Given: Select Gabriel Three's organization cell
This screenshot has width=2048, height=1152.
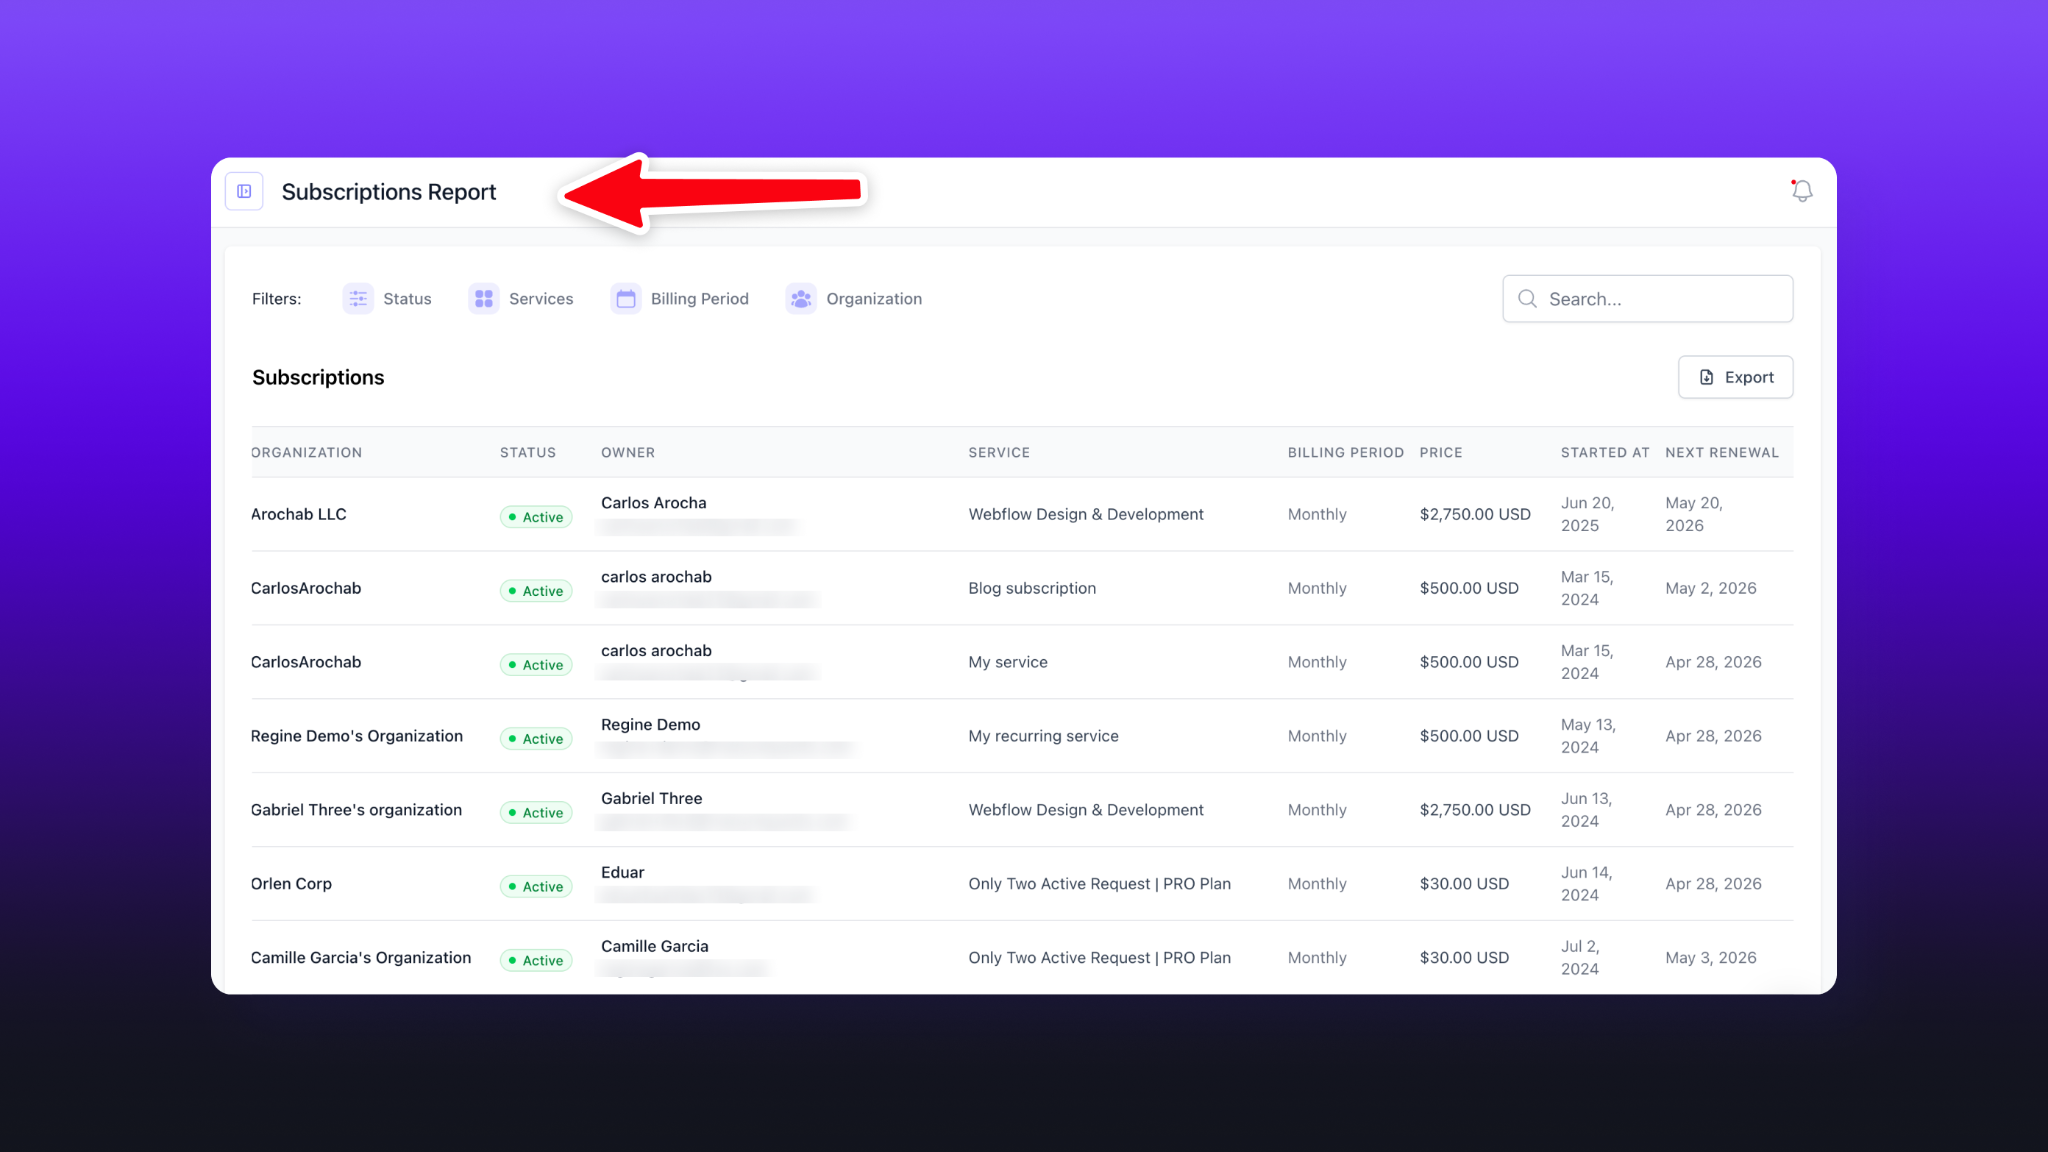Looking at the screenshot, I should (x=356, y=810).
